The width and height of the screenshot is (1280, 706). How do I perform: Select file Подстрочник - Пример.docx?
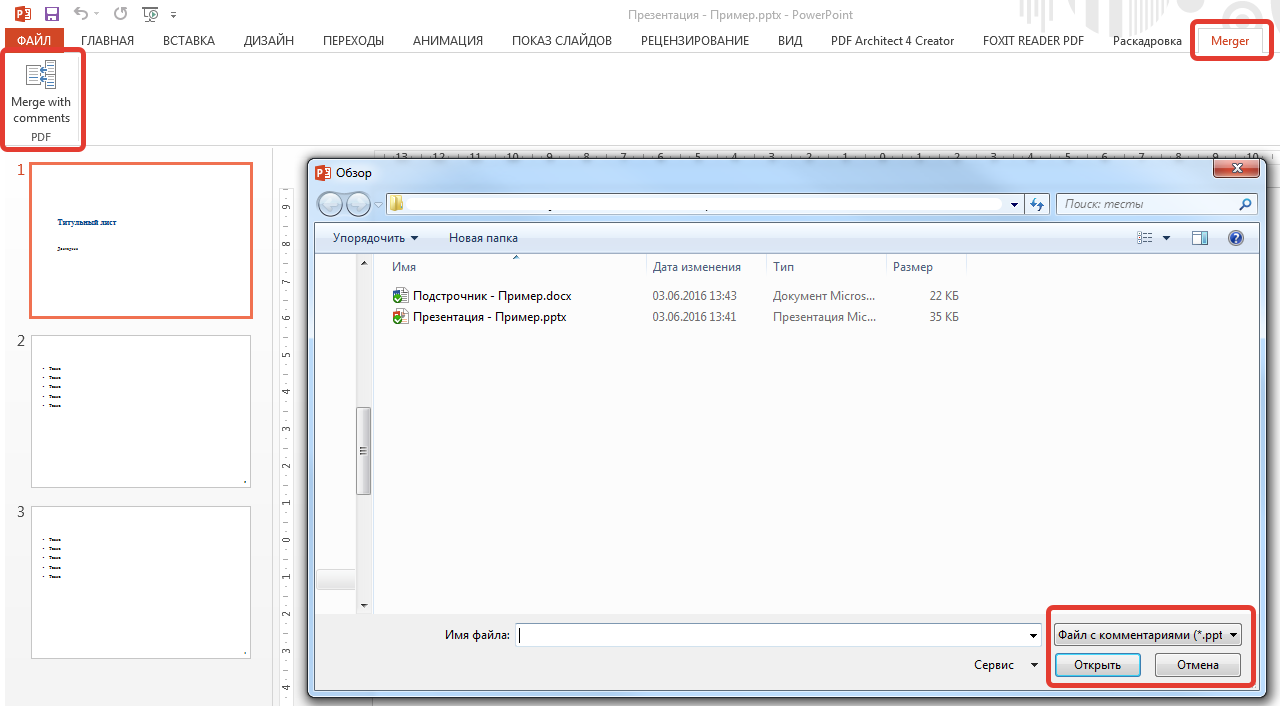(492, 296)
